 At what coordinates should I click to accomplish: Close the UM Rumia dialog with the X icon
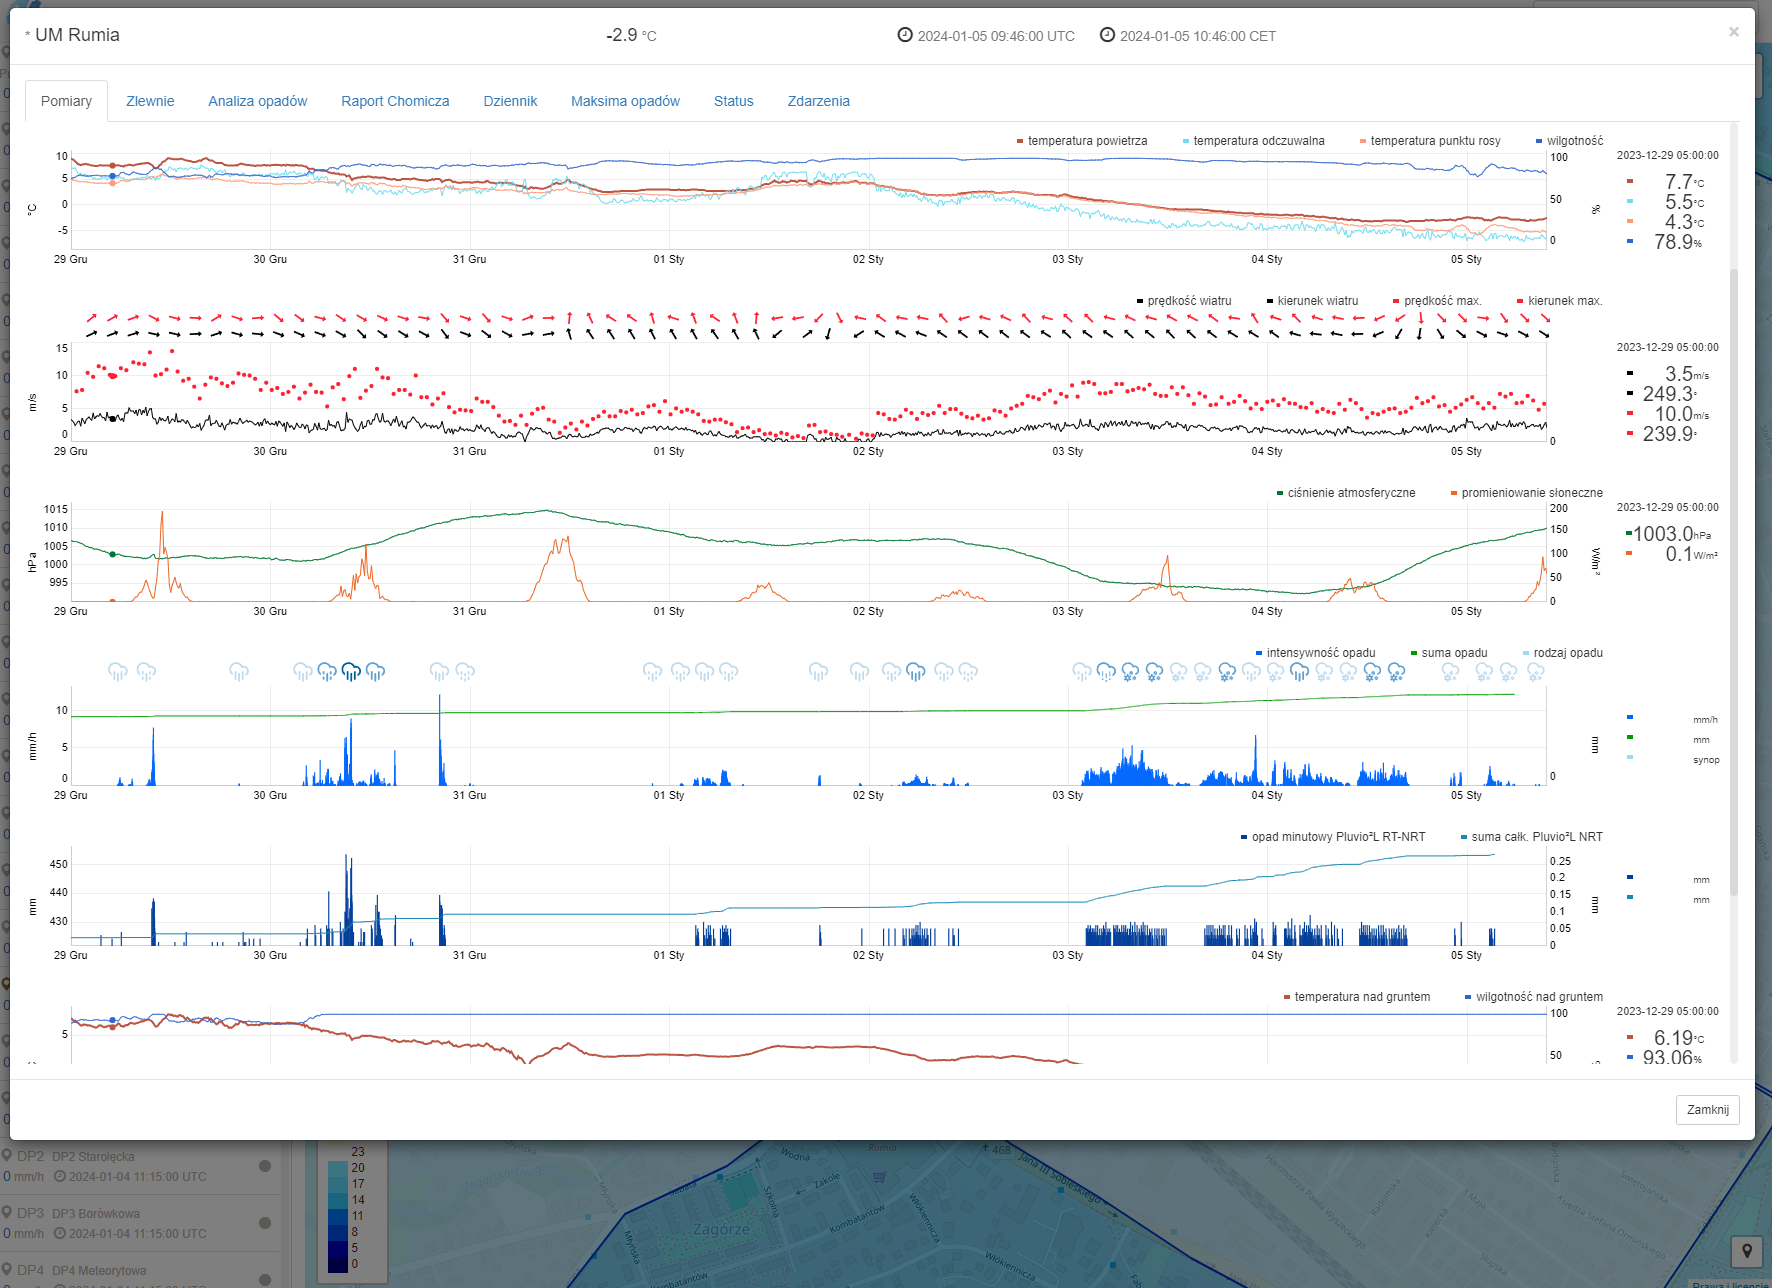tap(1734, 32)
